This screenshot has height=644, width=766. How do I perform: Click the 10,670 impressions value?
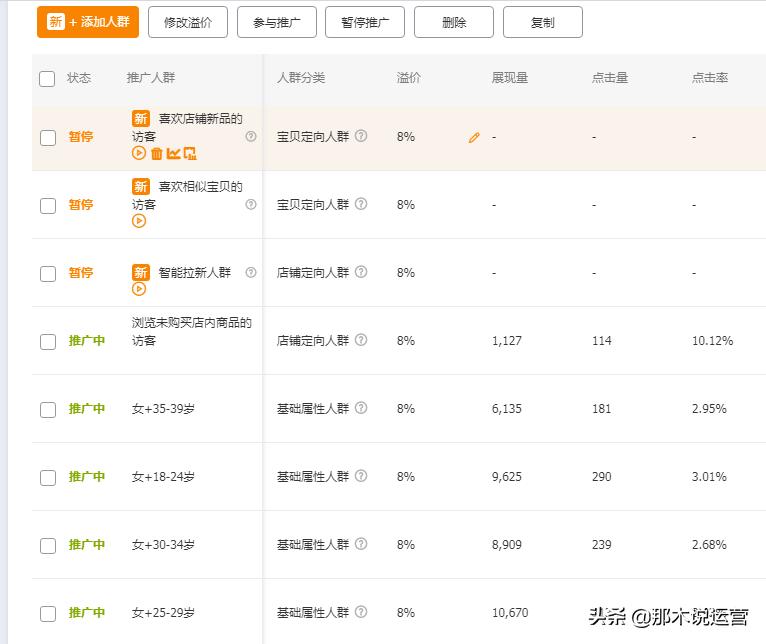coord(510,612)
